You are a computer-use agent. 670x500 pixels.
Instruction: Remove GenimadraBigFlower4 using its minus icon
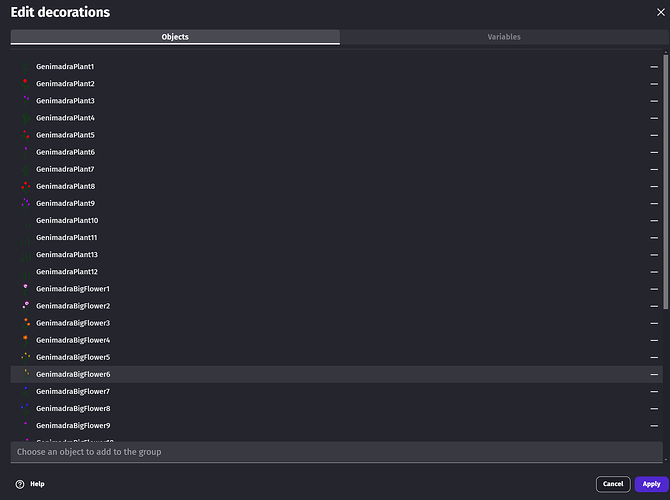point(654,340)
